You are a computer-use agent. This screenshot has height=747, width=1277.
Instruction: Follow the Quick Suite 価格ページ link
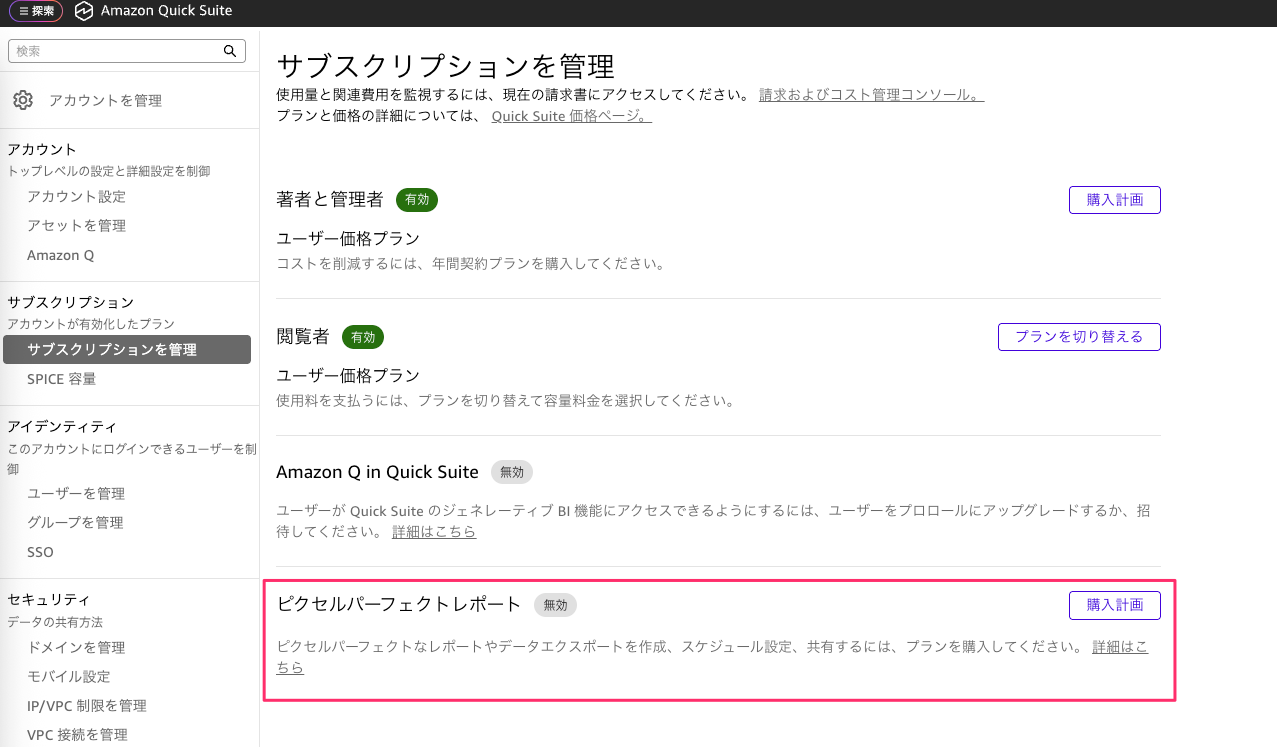pyautogui.click(x=571, y=116)
